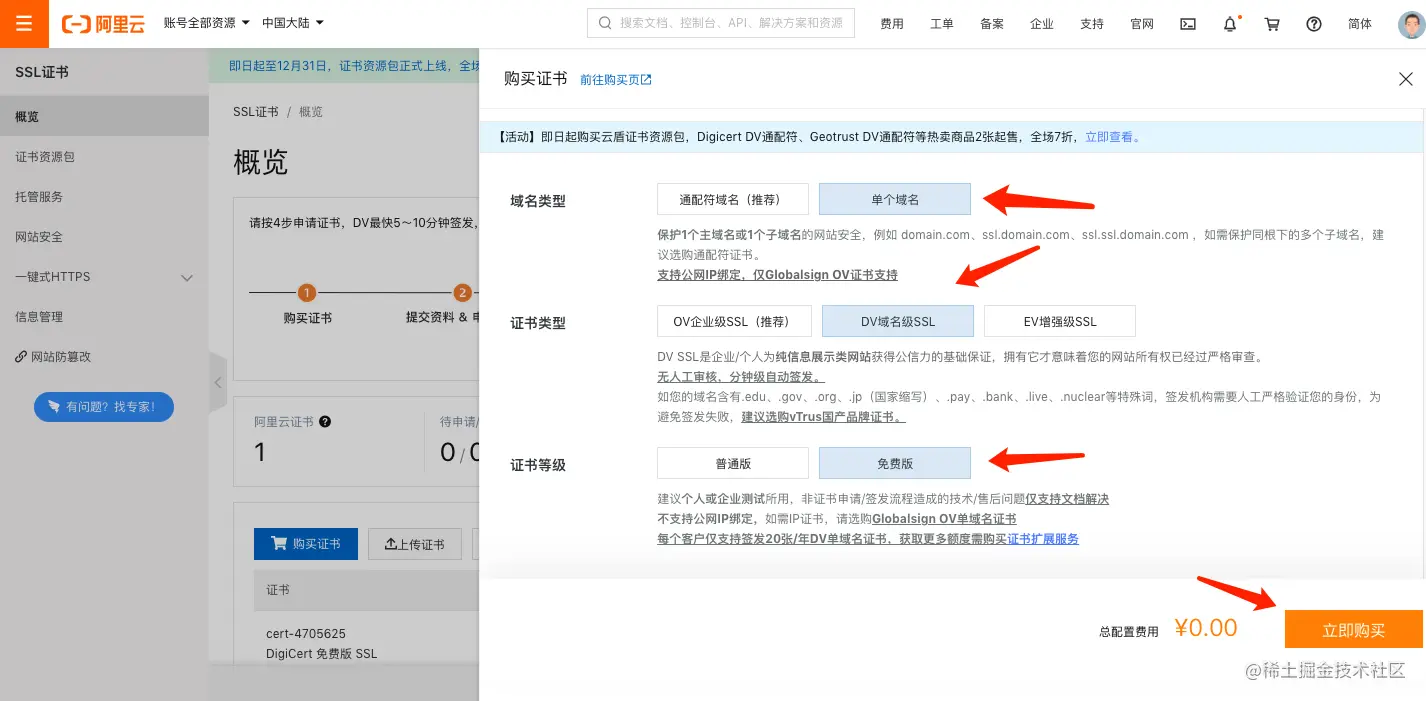This screenshot has height=701, width=1426.
Task: Click the external link icon beside 前往购买页
Action: tap(646, 80)
